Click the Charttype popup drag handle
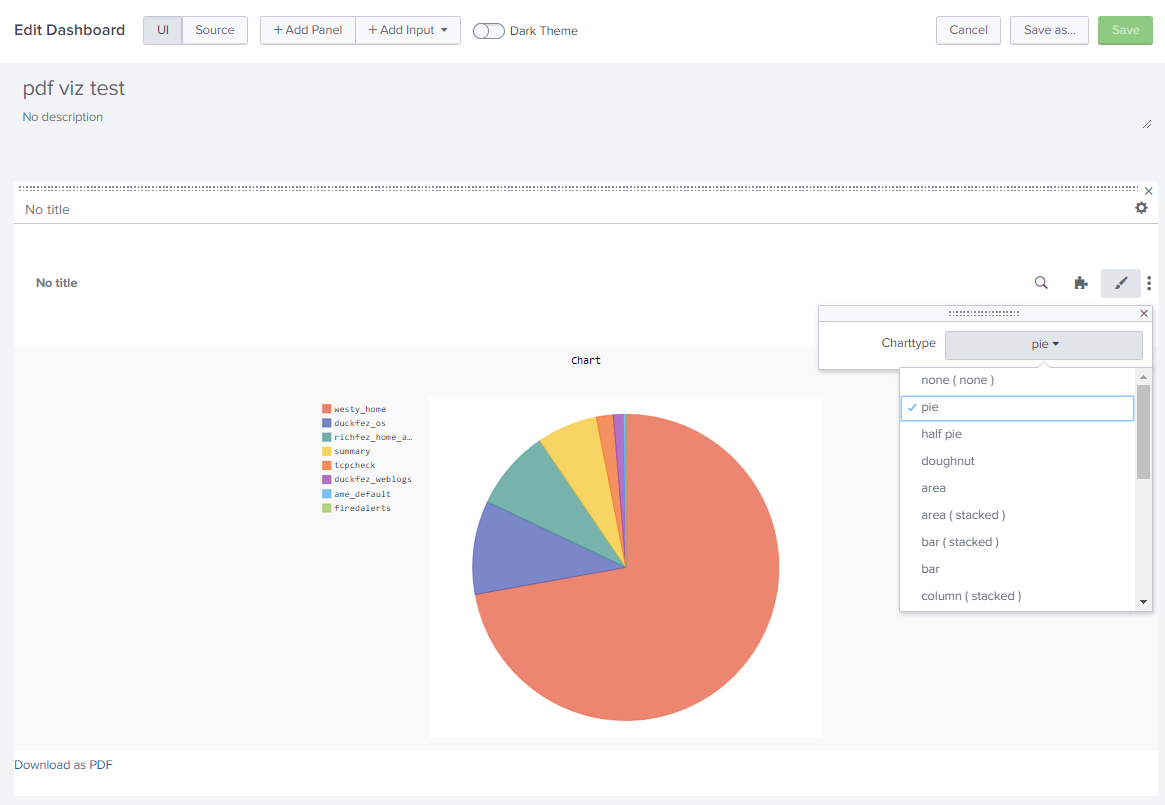1165x805 pixels. pyautogui.click(x=984, y=314)
